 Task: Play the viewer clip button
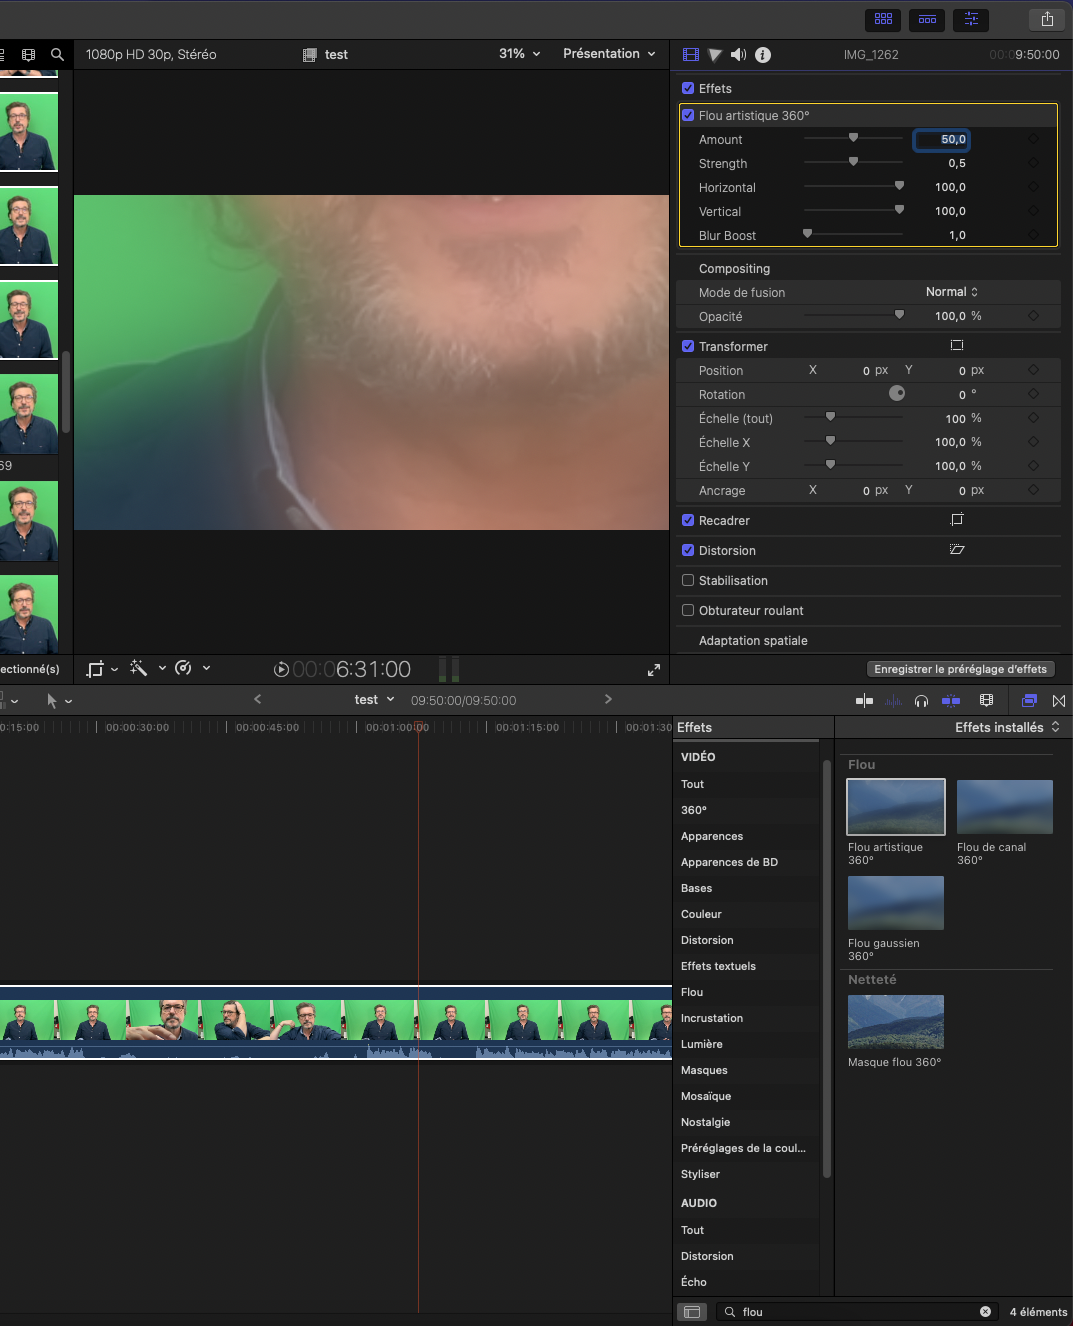[281, 669]
